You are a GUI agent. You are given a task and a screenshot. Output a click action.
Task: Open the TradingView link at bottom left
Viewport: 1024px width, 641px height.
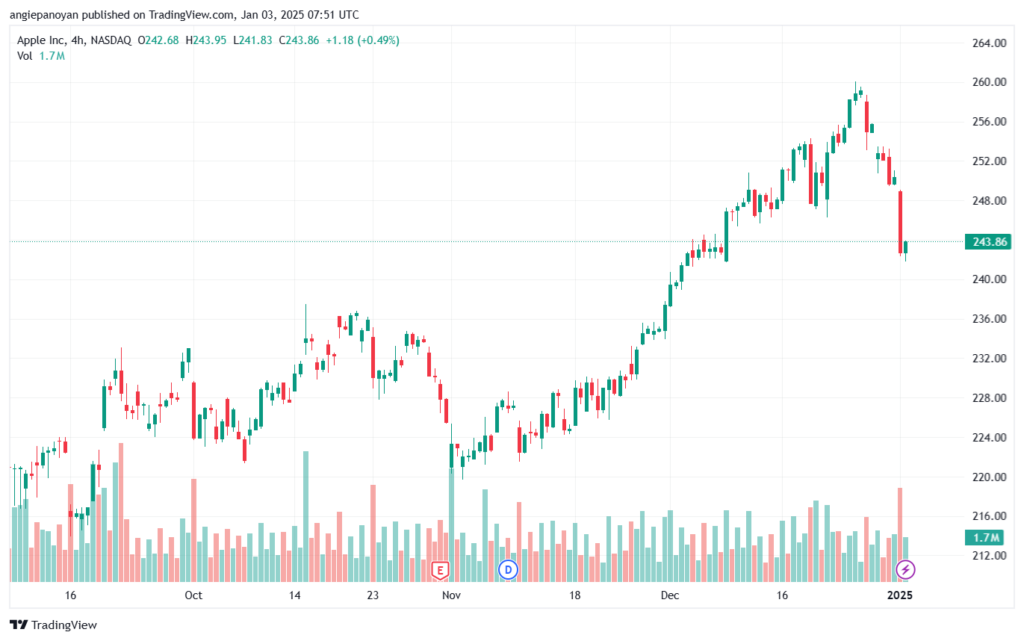54,625
